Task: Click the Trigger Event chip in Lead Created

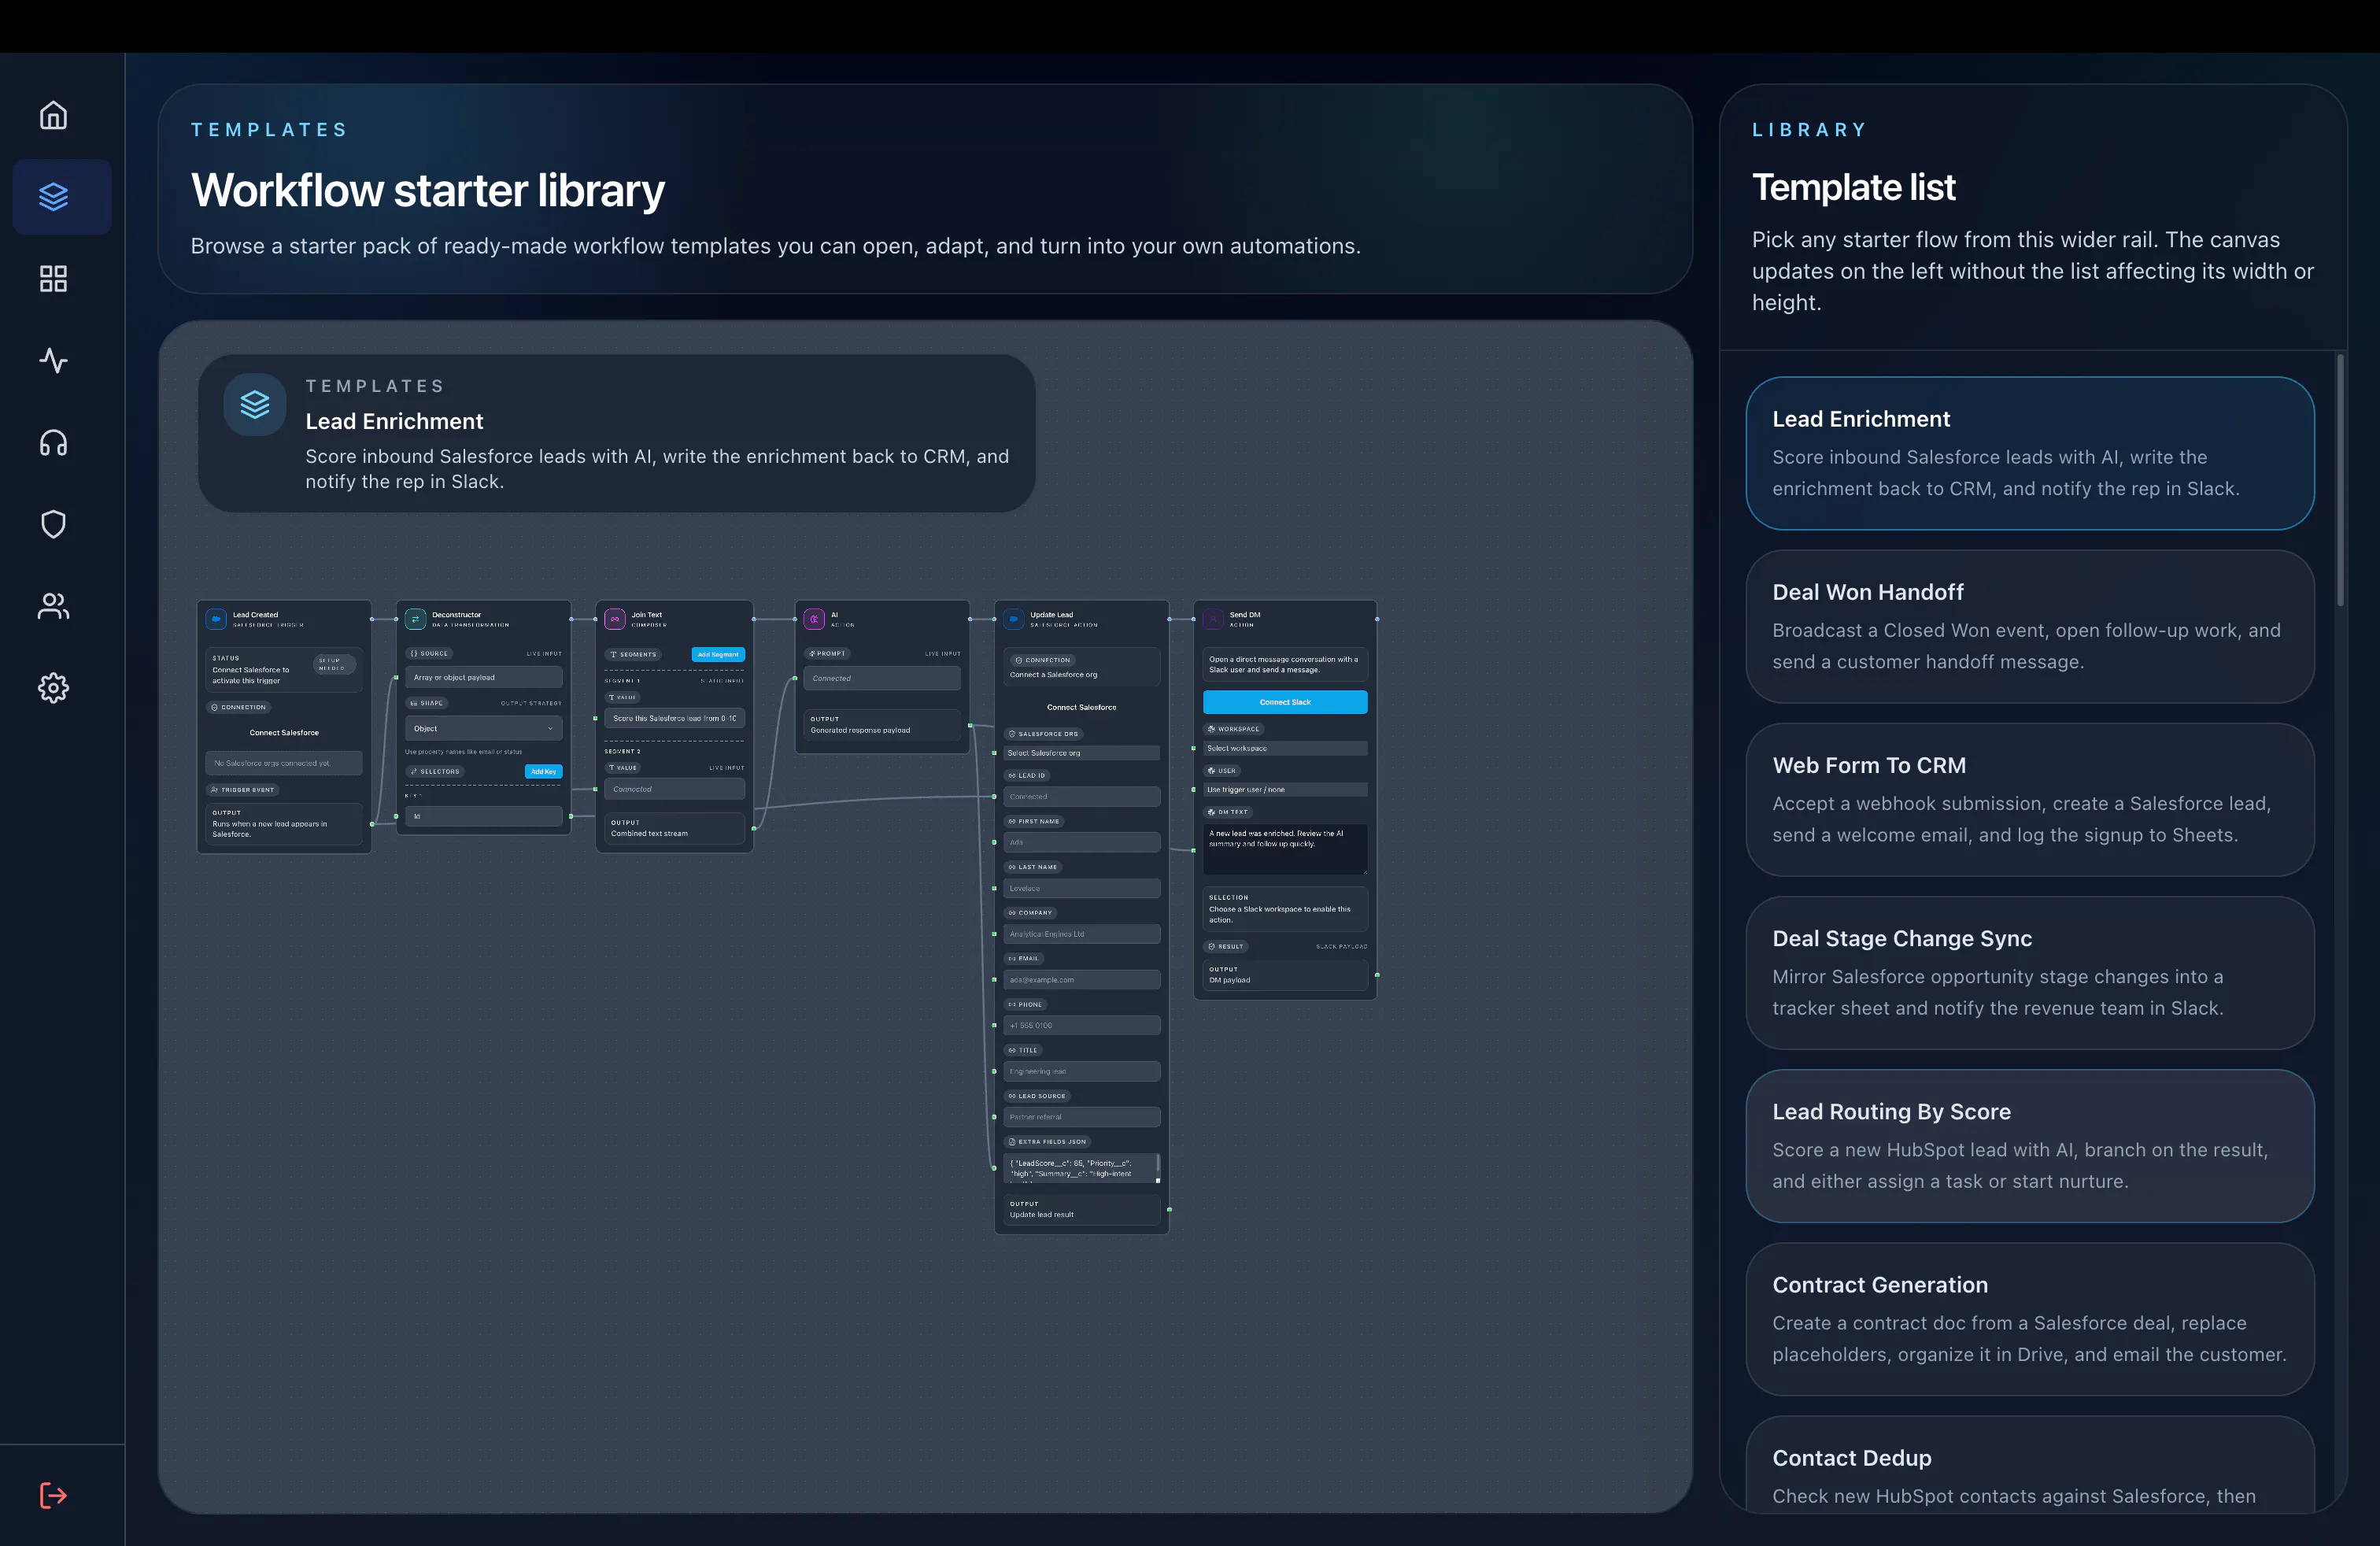Action: (242, 790)
